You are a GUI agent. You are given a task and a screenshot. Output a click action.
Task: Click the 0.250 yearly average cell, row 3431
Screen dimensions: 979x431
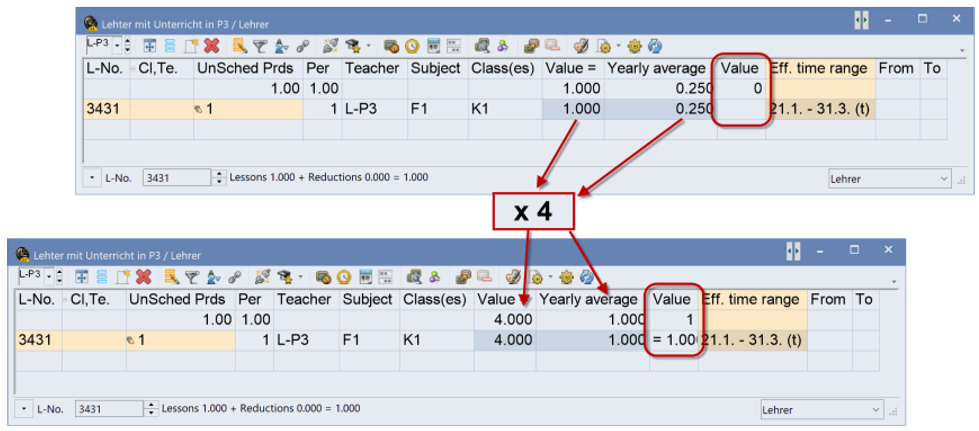pyautogui.click(x=659, y=109)
